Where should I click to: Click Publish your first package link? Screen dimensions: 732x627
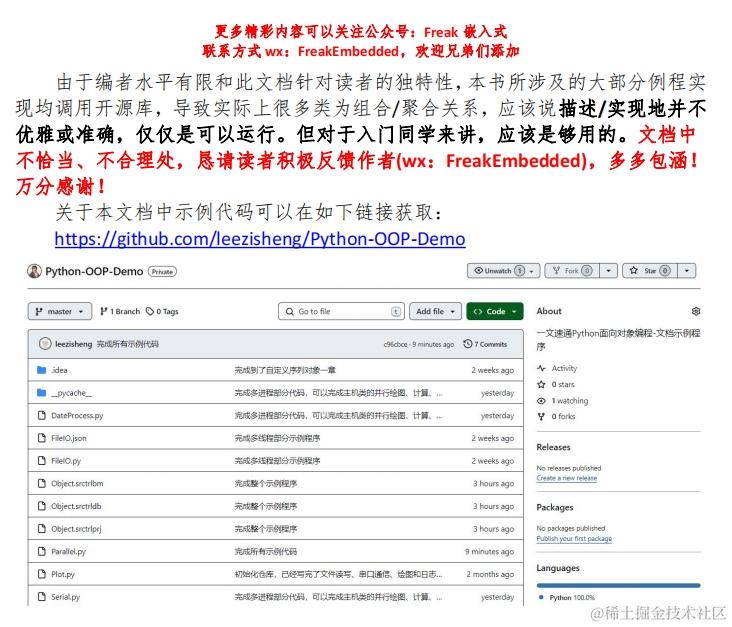[x=574, y=539]
